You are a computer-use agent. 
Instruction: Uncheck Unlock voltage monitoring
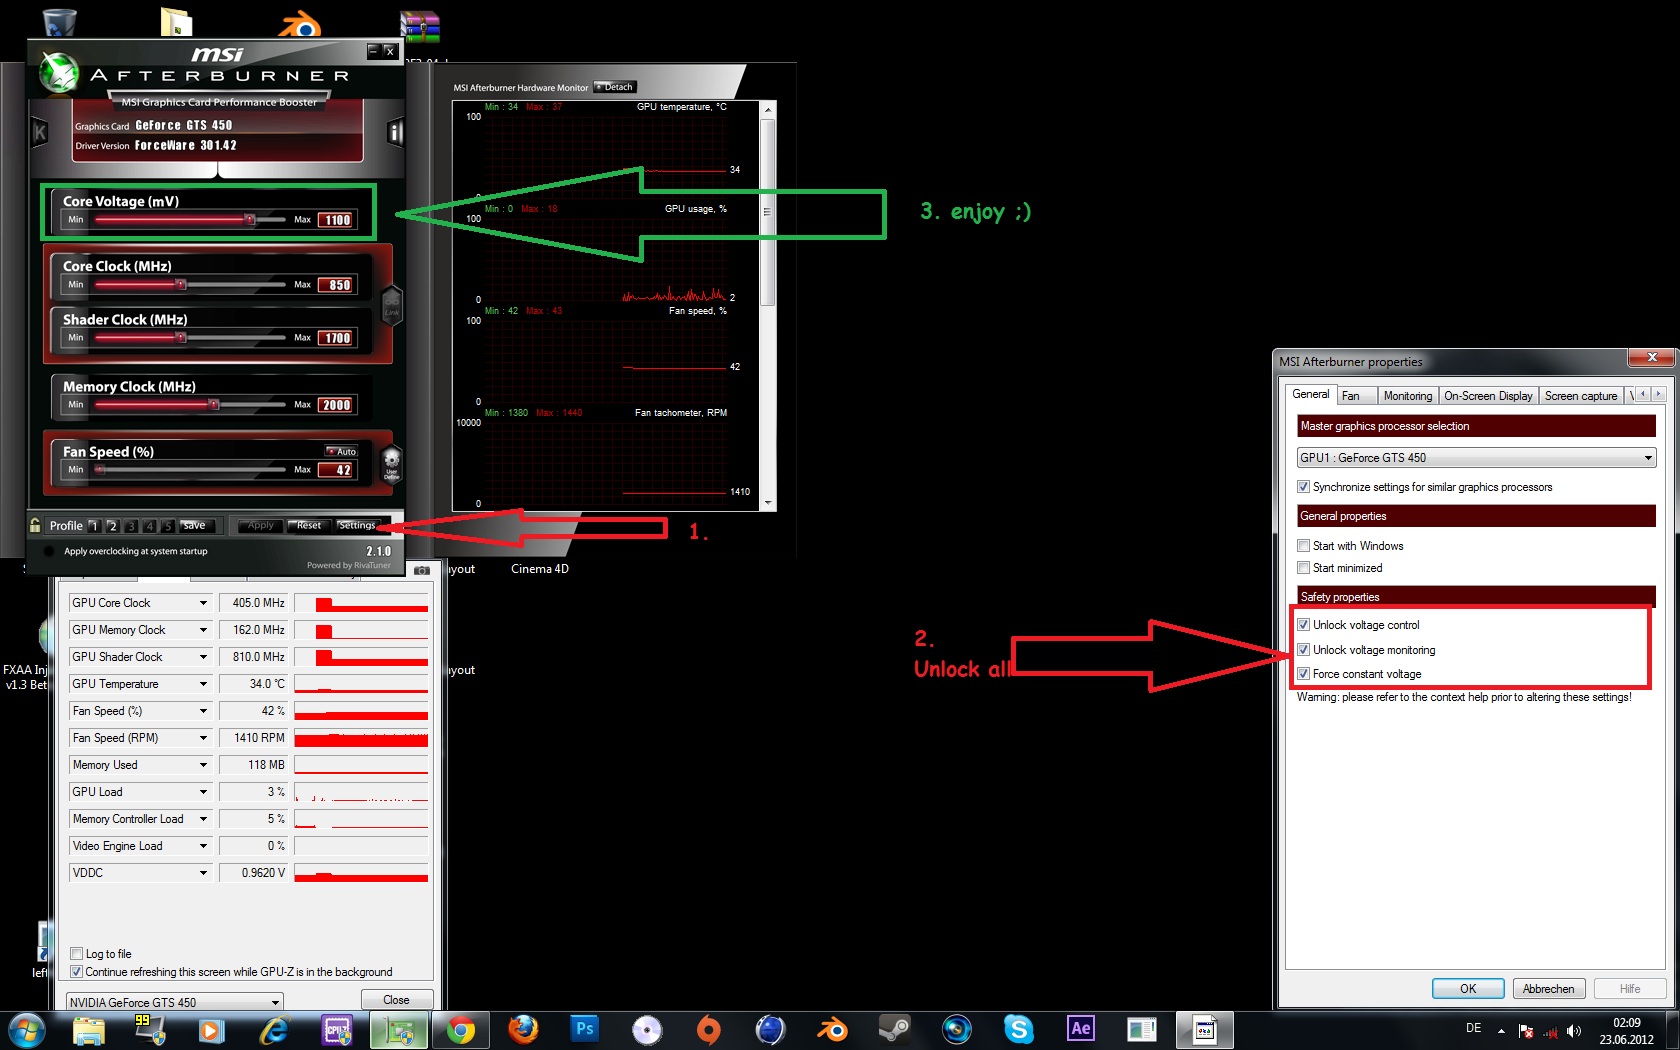(1304, 650)
